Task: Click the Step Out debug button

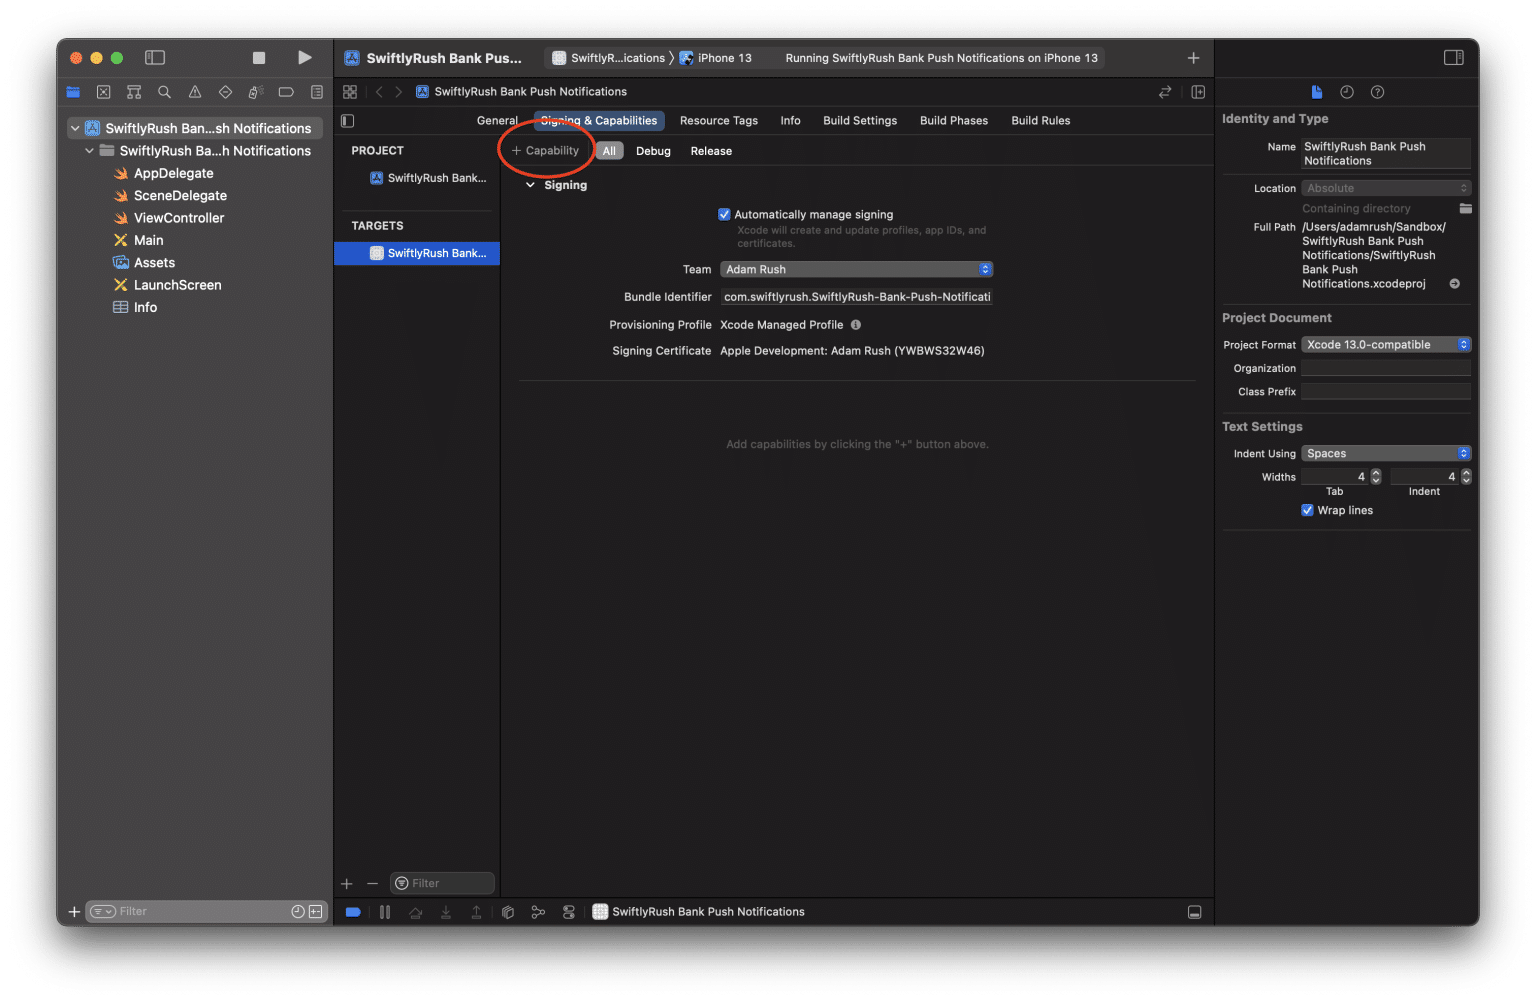Action: (x=476, y=912)
